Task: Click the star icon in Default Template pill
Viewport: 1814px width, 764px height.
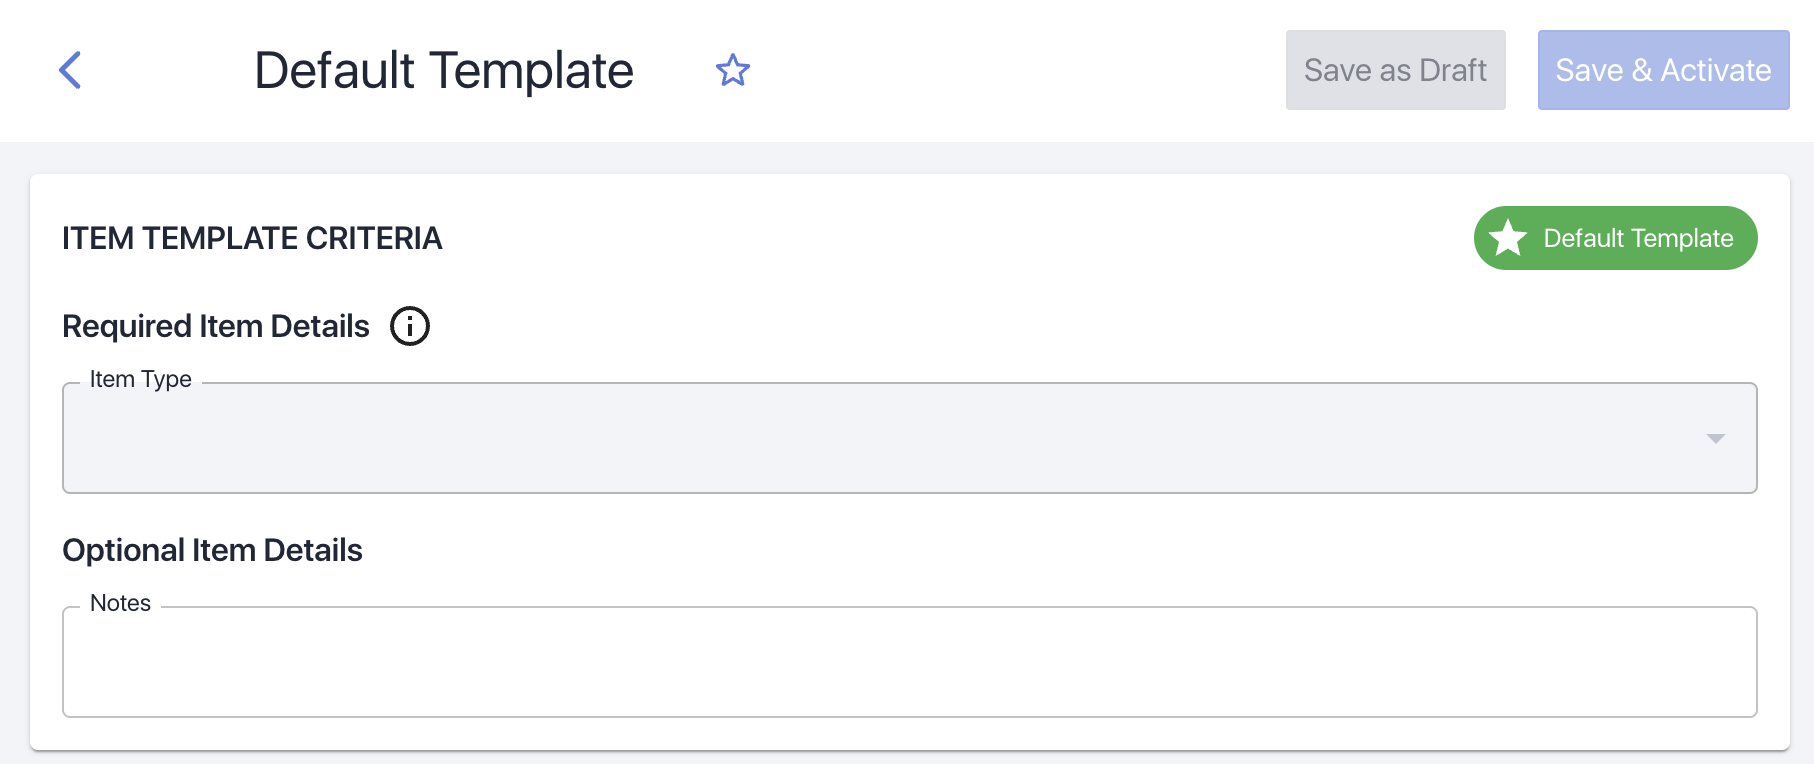Action: click(x=1508, y=238)
